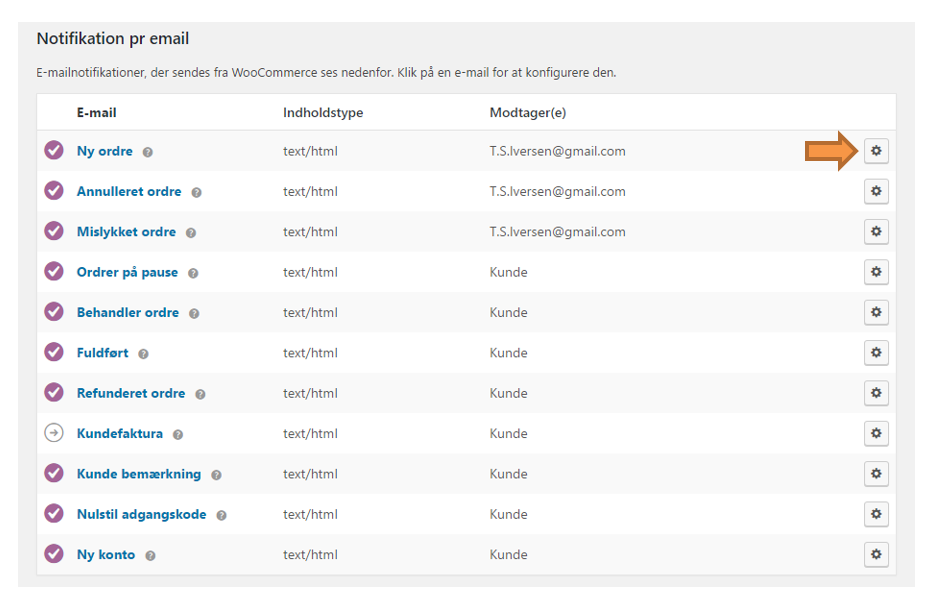Viewport: 934px width, 604px height.
Task: Click recipient email in Mislykket ordre row
Action: coord(558,232)
